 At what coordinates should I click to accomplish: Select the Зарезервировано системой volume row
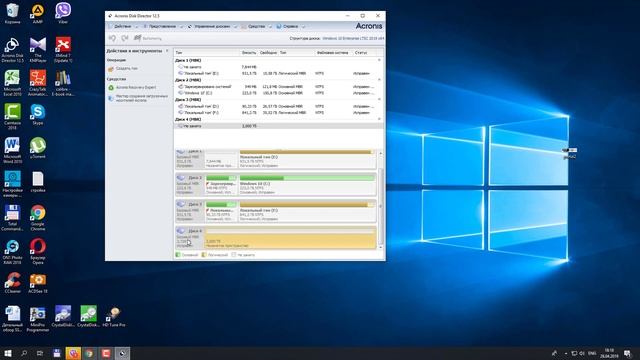click(x=278, y=87)
